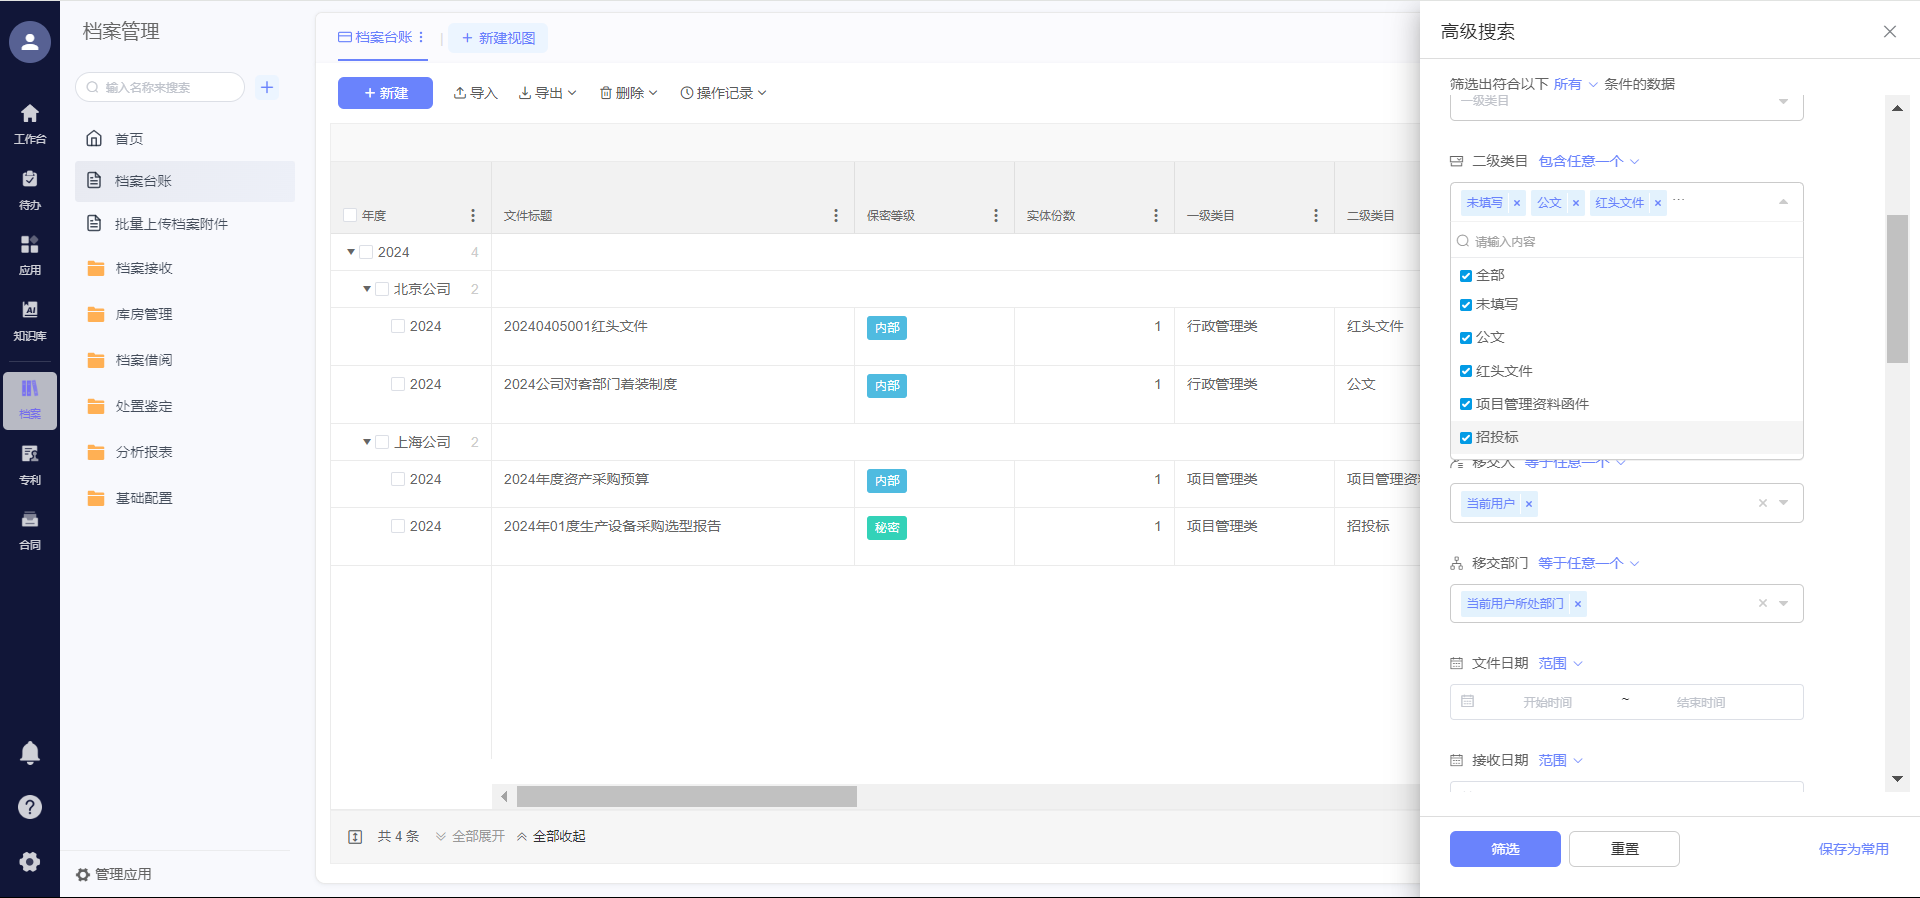Viewport: 1920px width, 898px height.
Task: Click the 保存为常用 link
Action: [x=1853, y=849]
